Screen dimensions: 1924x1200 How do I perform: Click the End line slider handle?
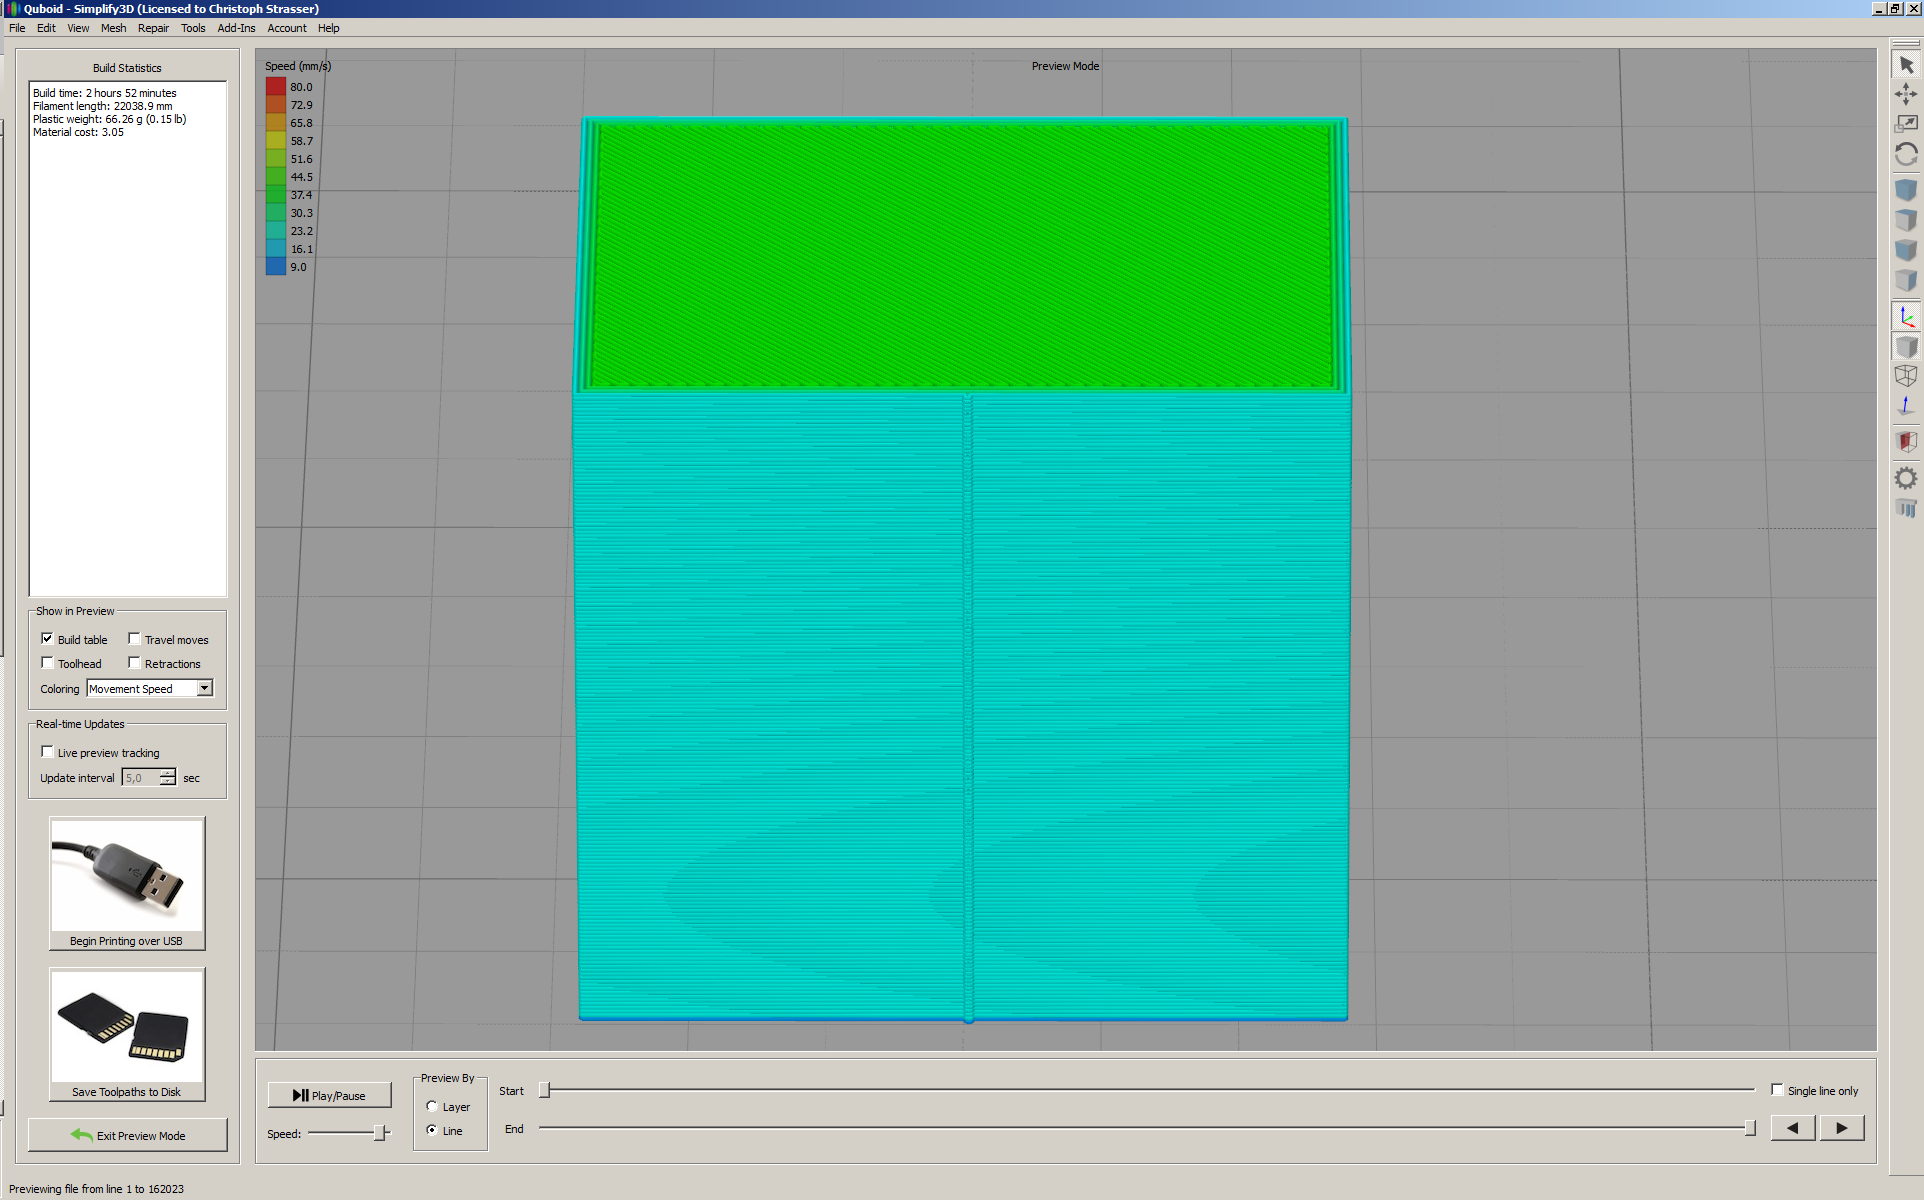[1749, 1128]
